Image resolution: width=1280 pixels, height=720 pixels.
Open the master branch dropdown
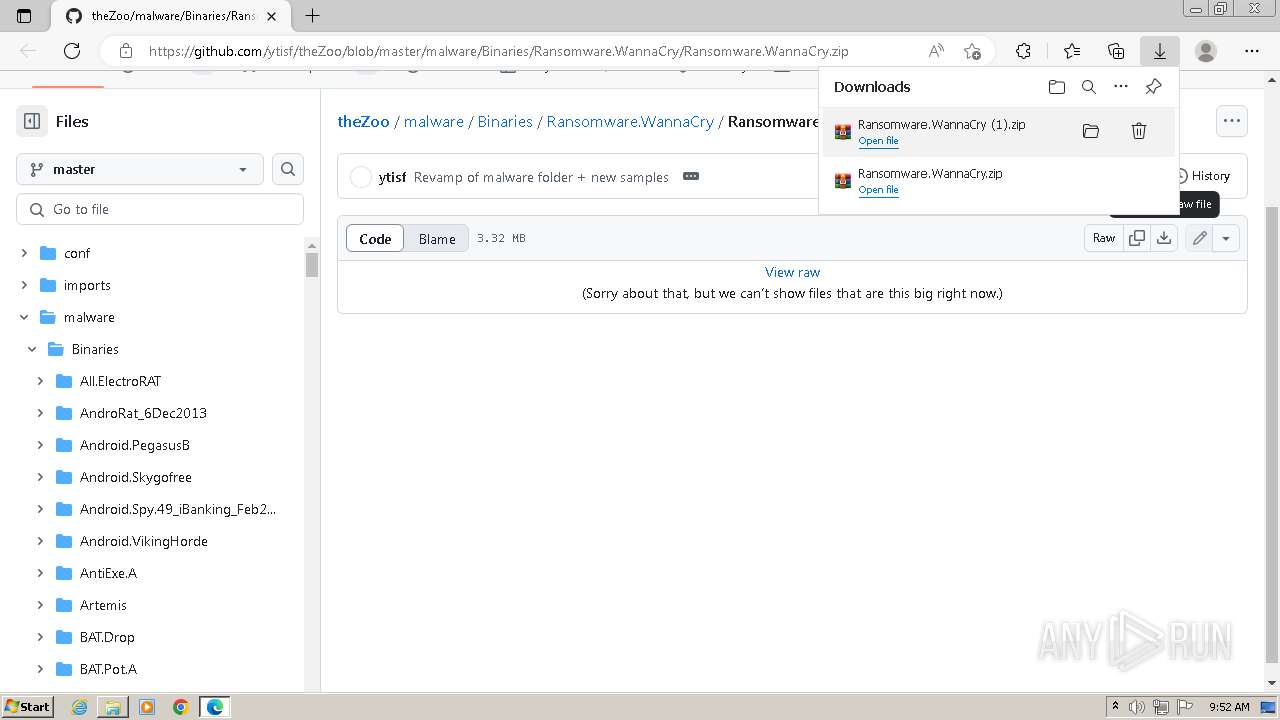(140, 169)
